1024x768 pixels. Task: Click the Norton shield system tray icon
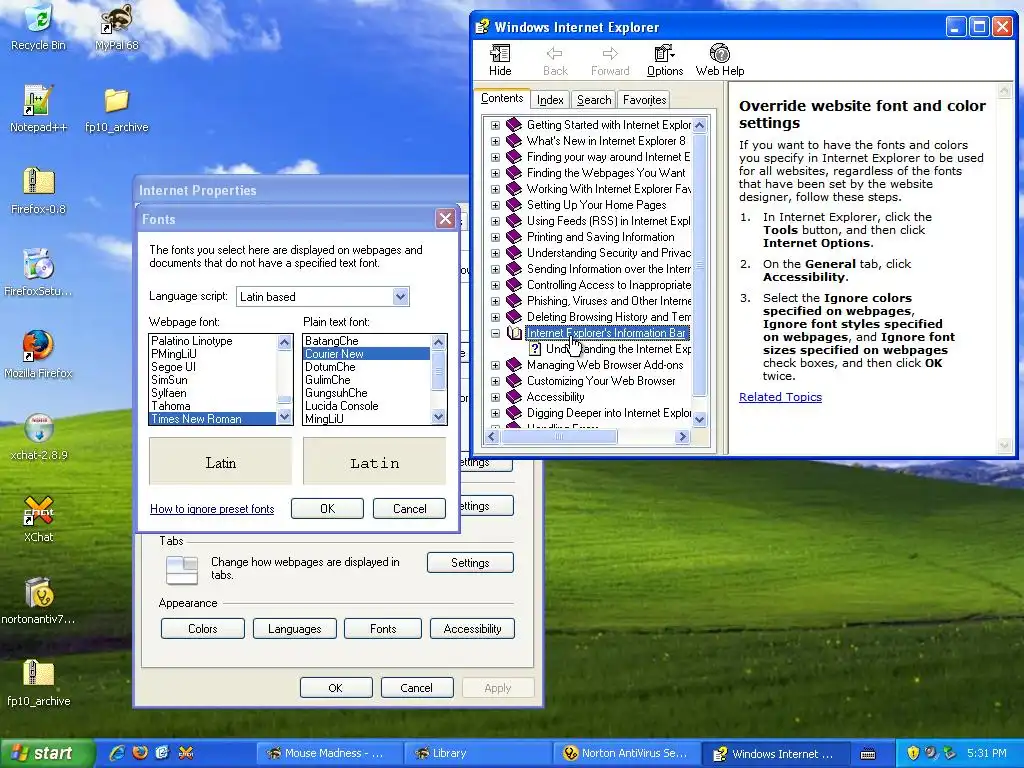(x=914, y=753)
